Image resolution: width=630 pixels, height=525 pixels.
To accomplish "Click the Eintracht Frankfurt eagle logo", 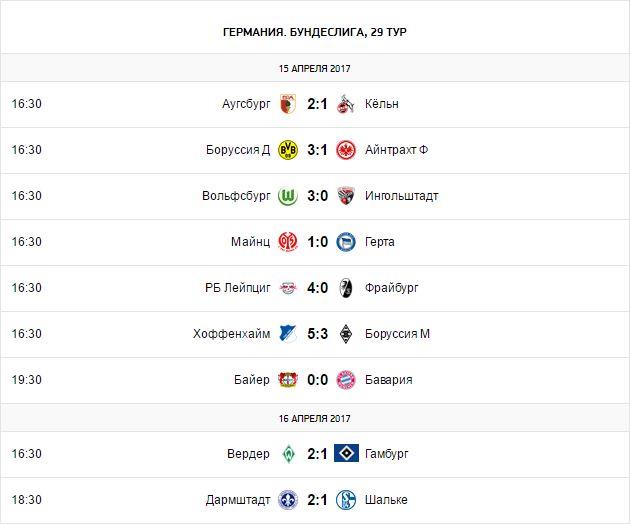I will (345, 150).
